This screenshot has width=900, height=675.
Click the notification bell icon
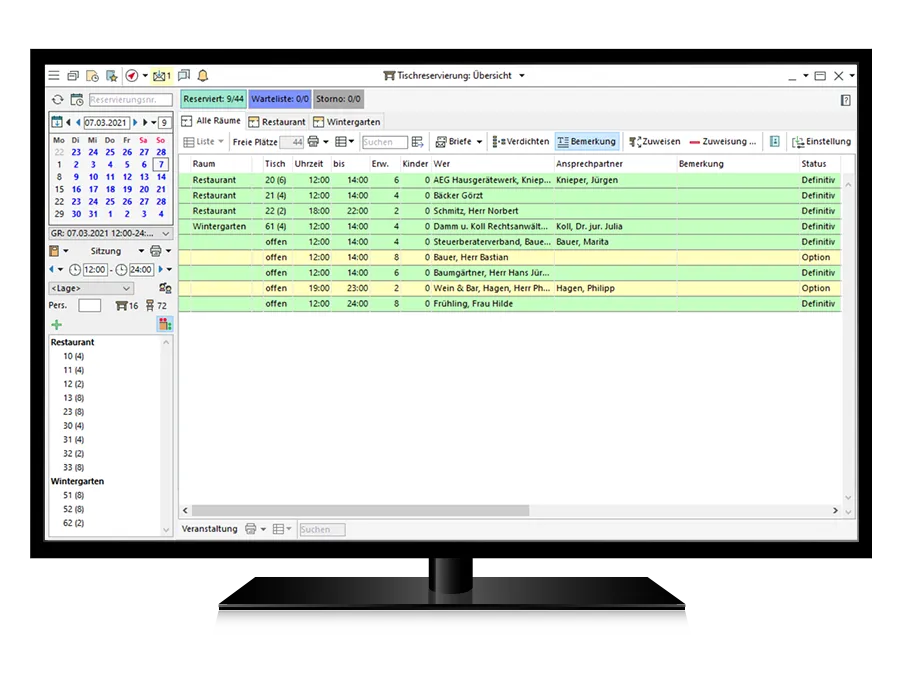pyautogui.click(x=203, y=76)
